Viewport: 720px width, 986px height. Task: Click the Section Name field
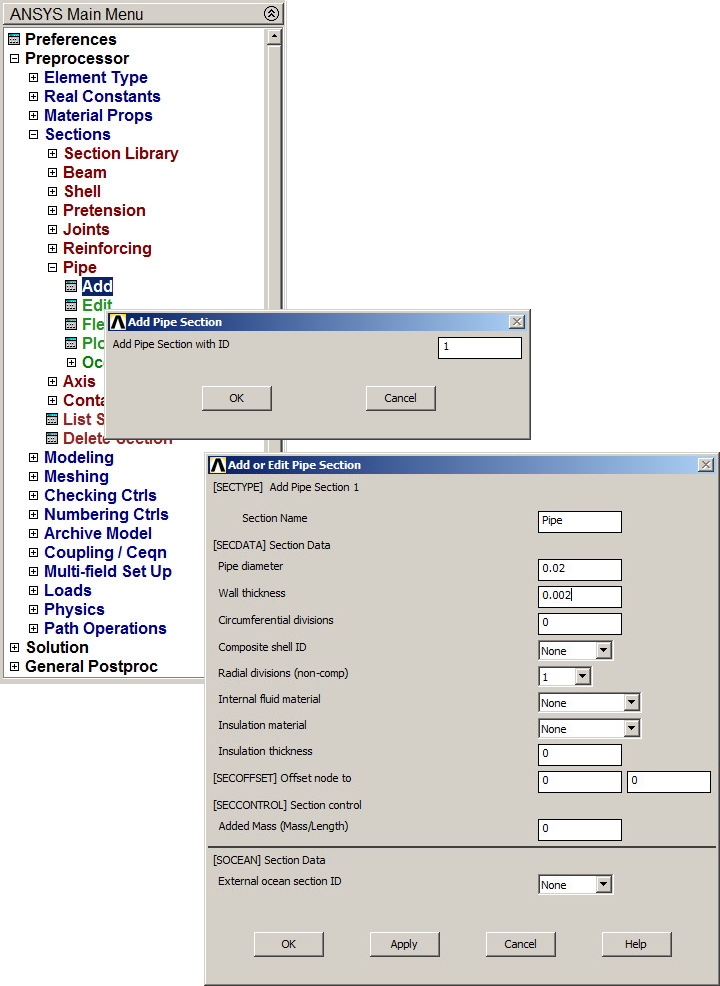click(580, 521)
